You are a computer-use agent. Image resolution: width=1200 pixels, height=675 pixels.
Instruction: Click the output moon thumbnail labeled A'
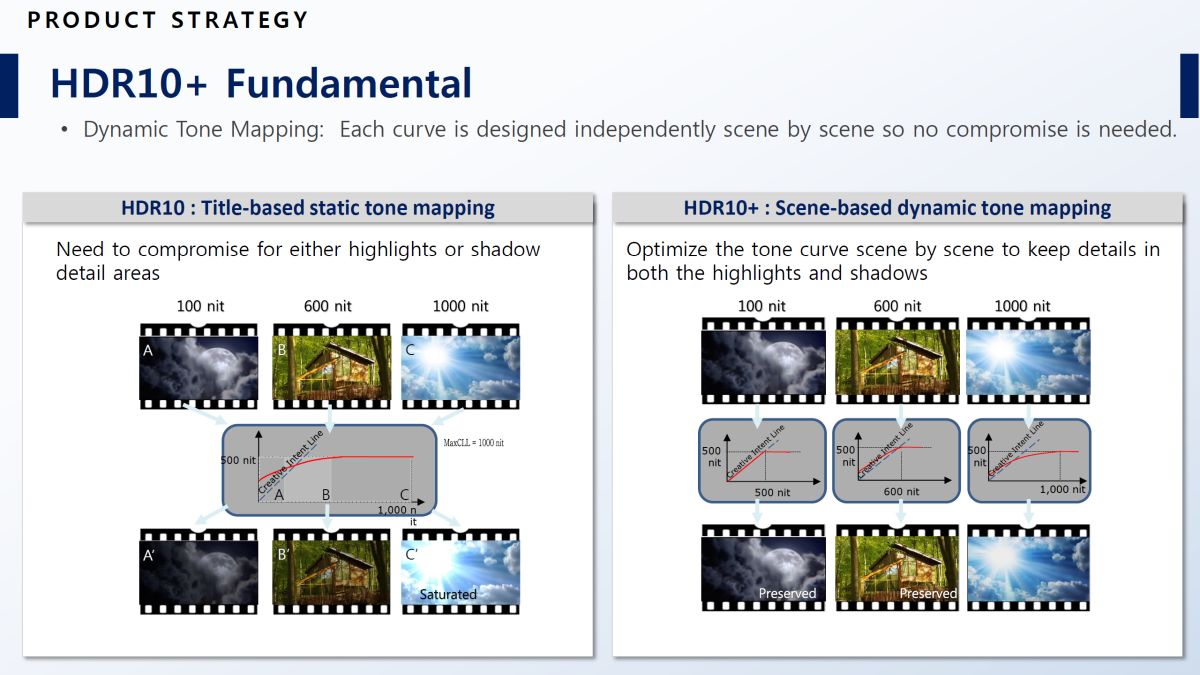[200, 571]
